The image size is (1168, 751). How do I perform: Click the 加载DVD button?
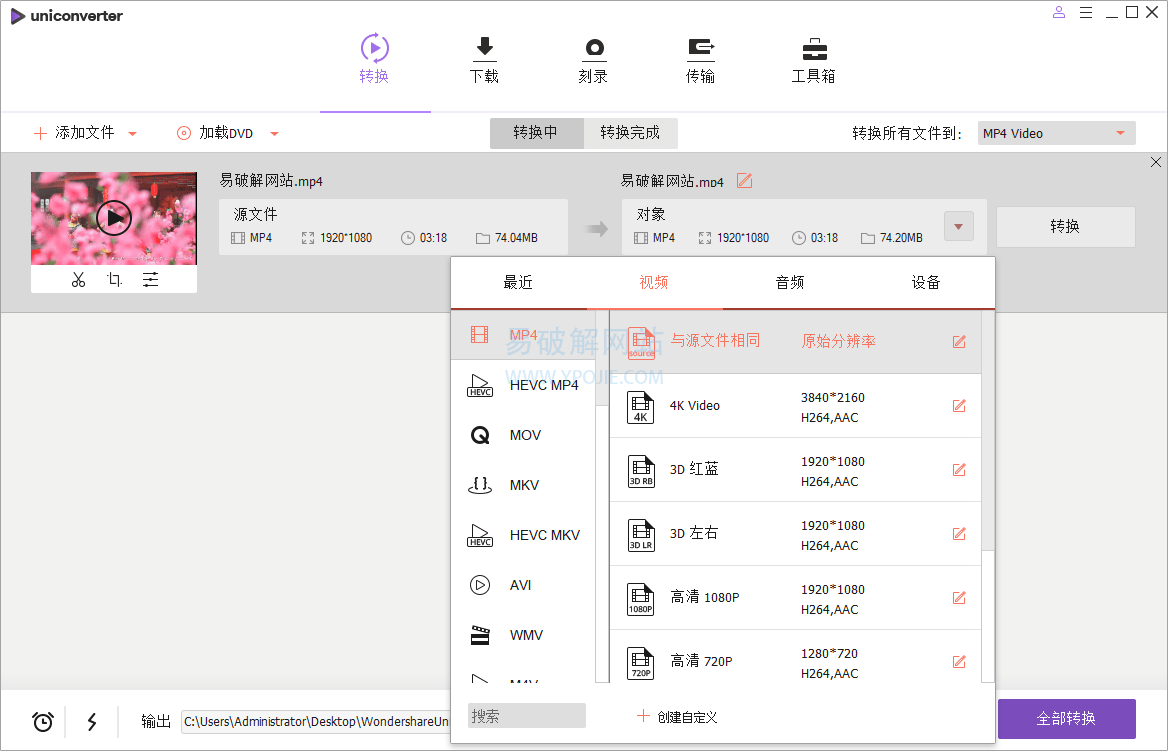click(x=215, y=133)
